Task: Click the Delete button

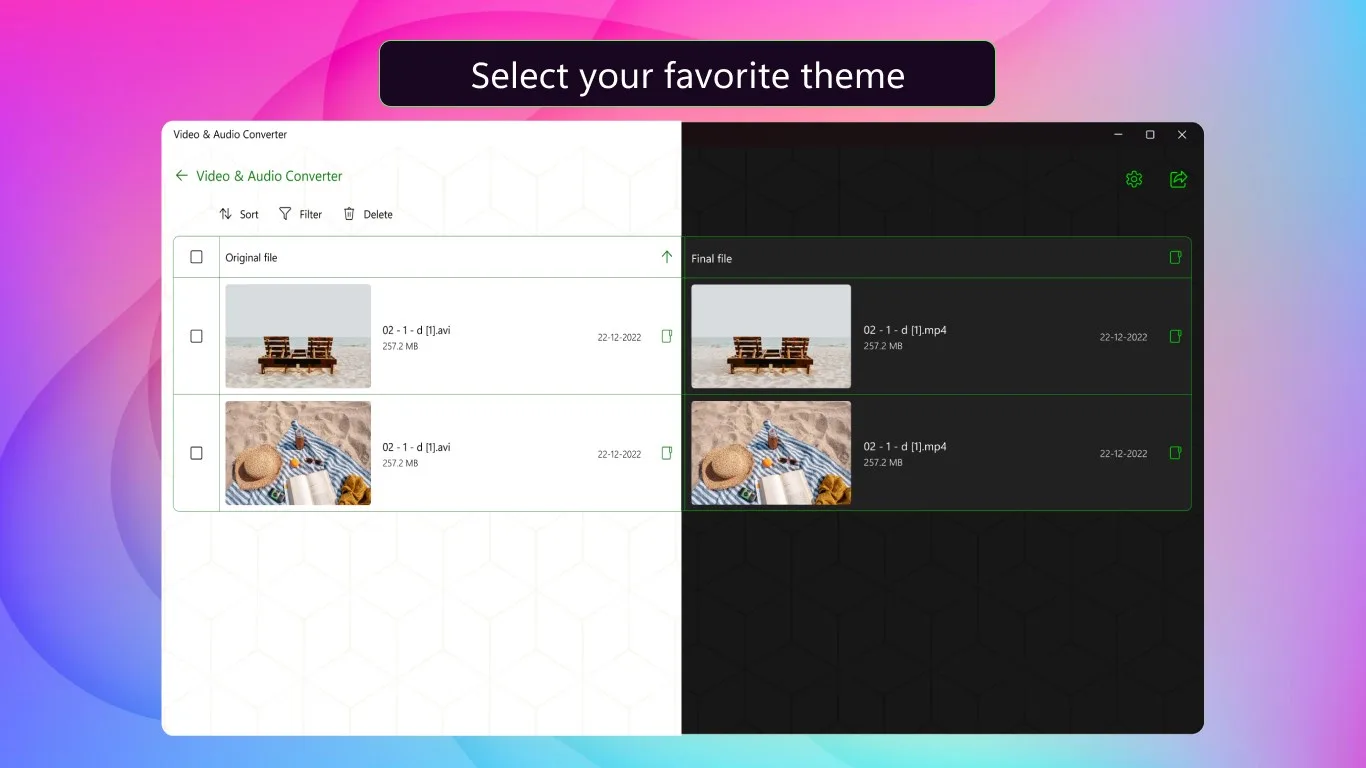Action: coord(368,214)
